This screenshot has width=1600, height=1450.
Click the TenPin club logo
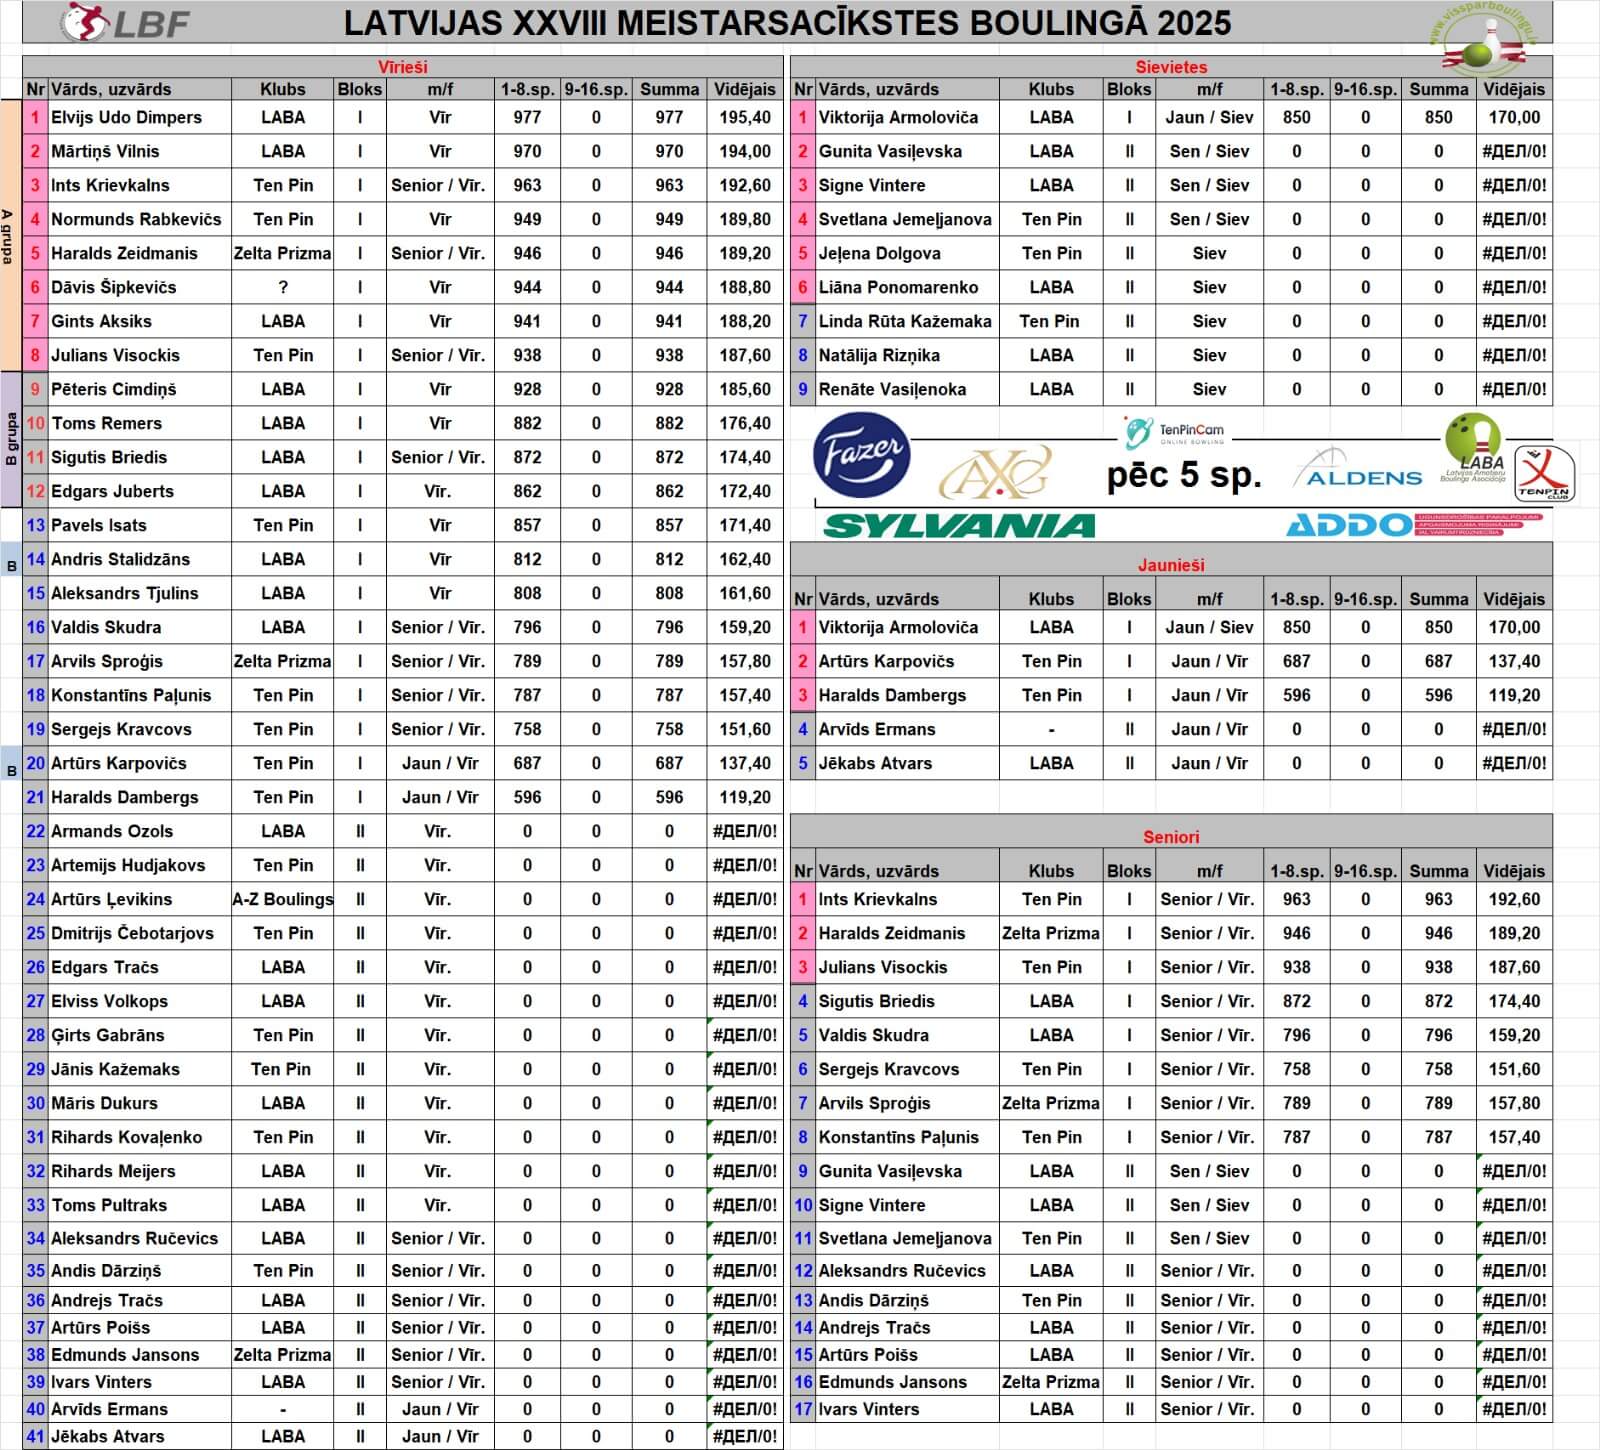point(1545,473)
